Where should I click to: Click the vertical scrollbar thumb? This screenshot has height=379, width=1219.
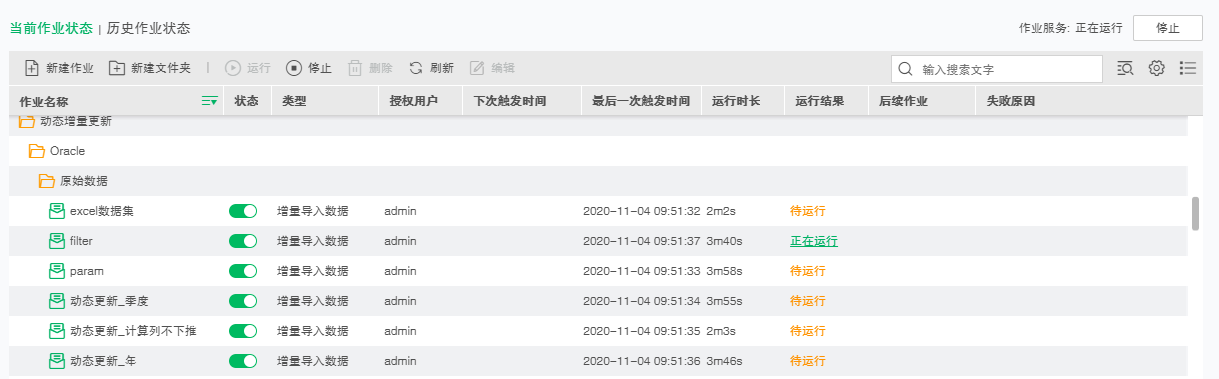pyautogui.click(x=1195, y=214)
